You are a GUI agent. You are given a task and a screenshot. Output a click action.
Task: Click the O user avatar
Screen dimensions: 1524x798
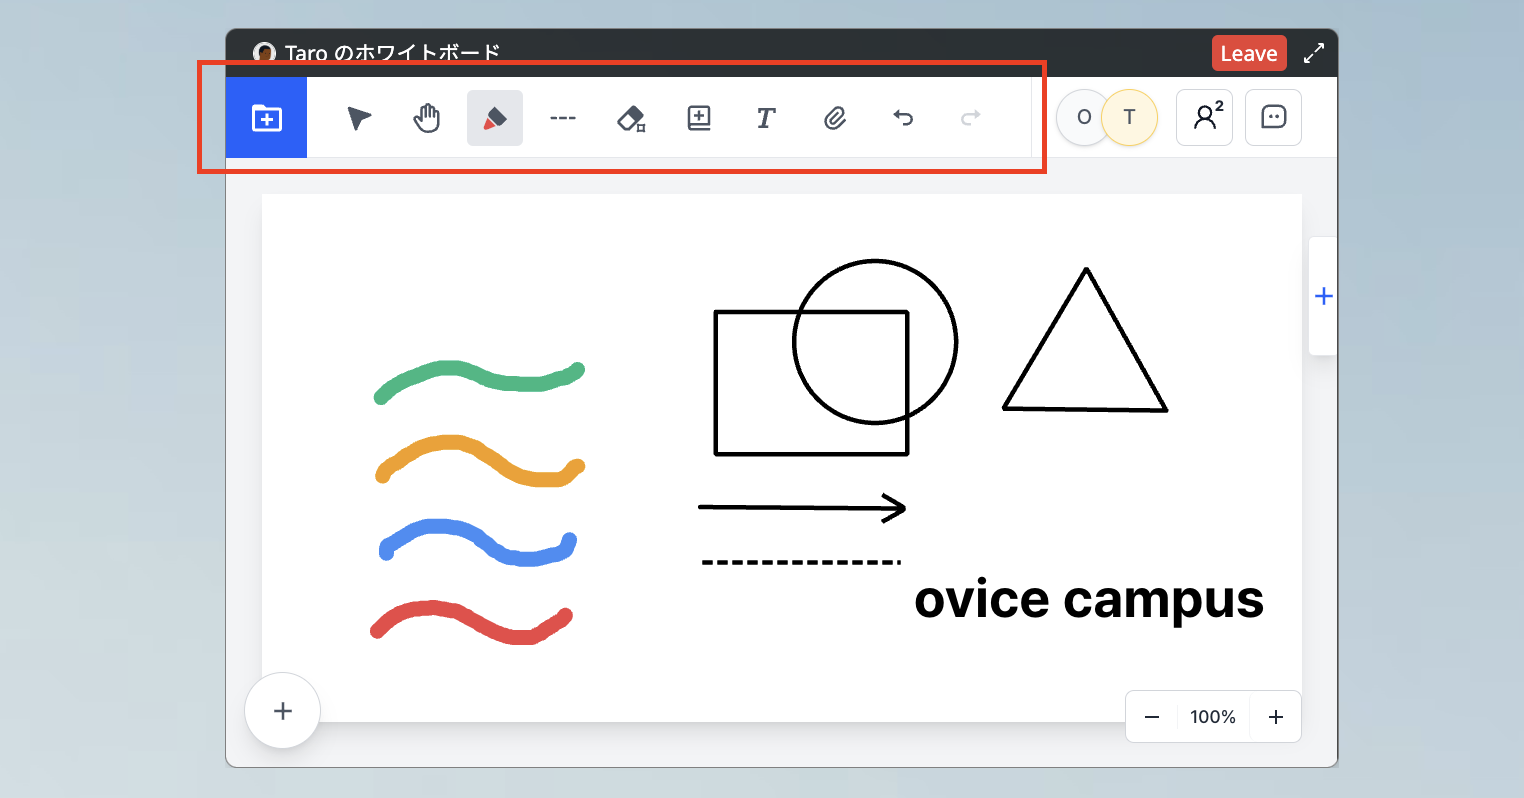click(1080, 118)
